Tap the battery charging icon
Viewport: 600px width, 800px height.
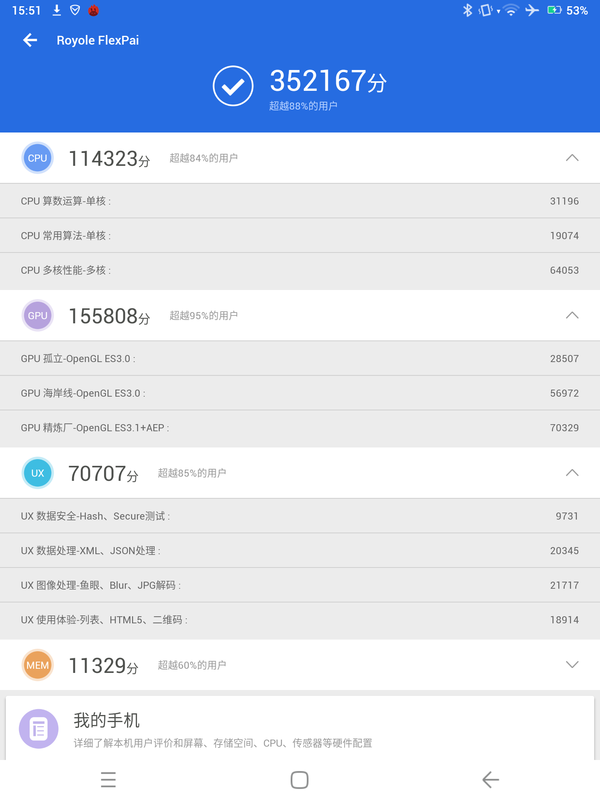tap(554, 10)
